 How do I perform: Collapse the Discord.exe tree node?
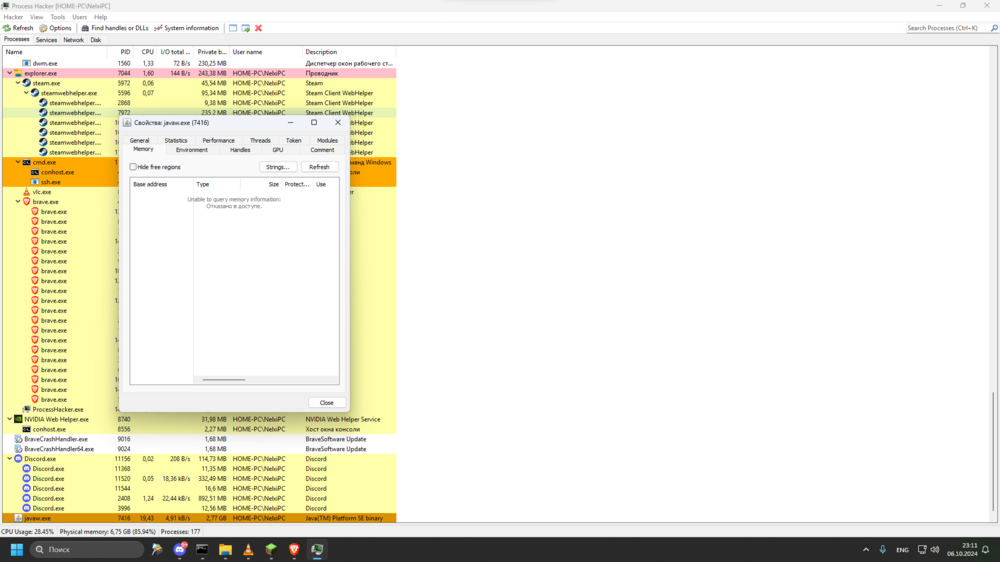pos(10,459)
